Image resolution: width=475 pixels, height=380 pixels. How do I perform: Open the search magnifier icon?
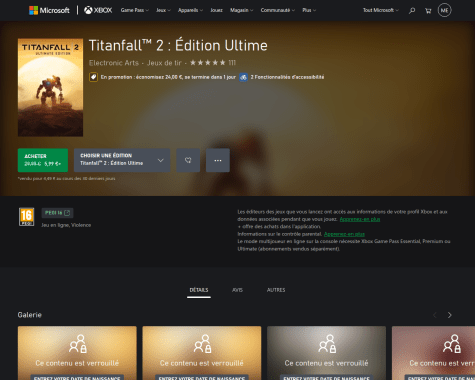(x=412, y=10)
